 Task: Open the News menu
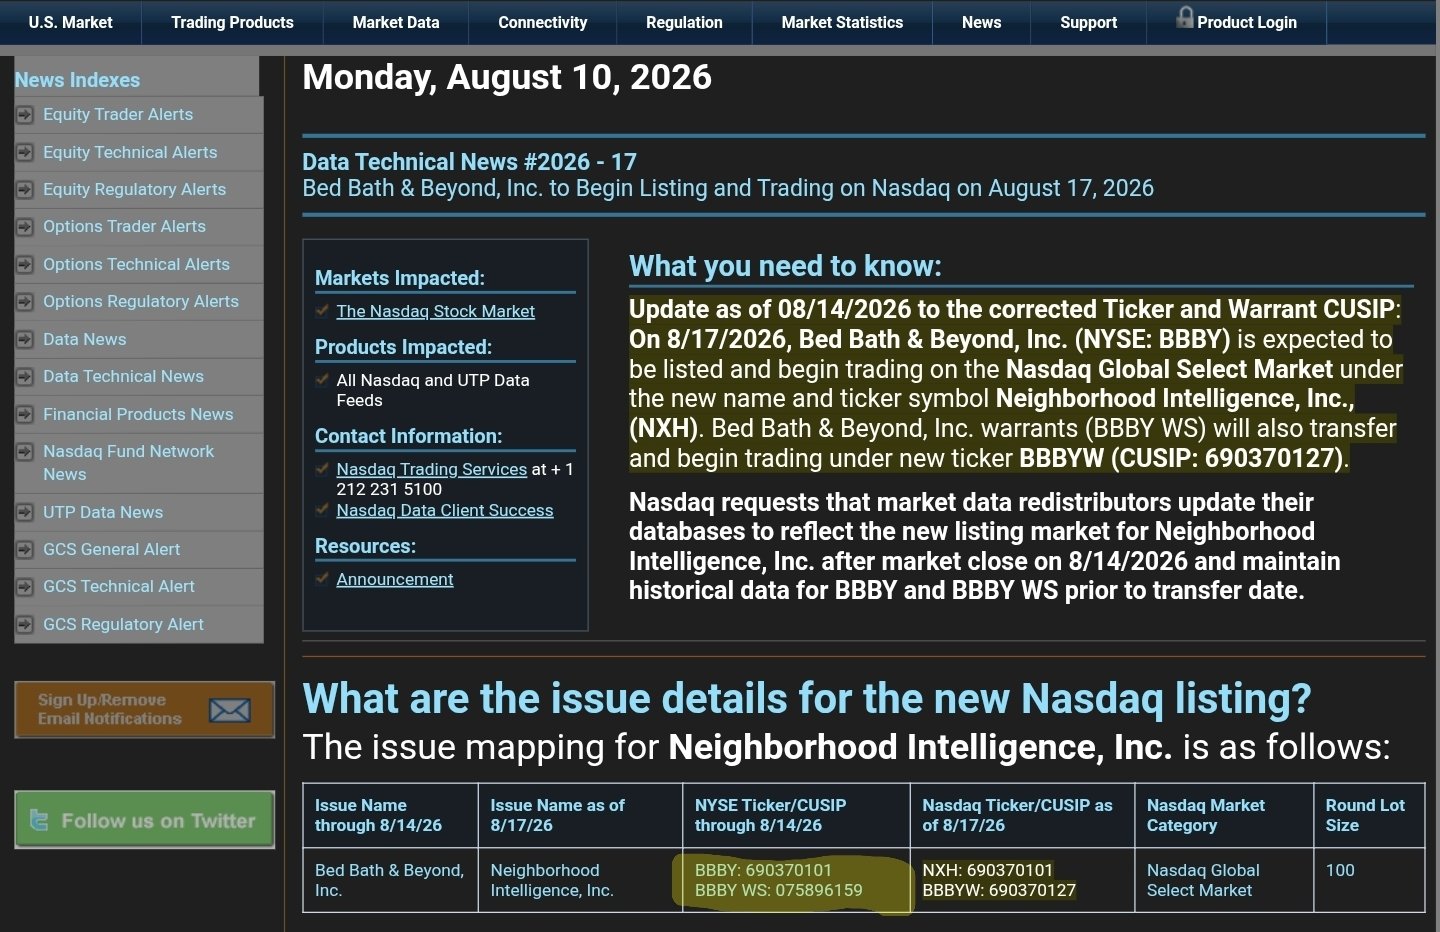(x=981, y=22)
